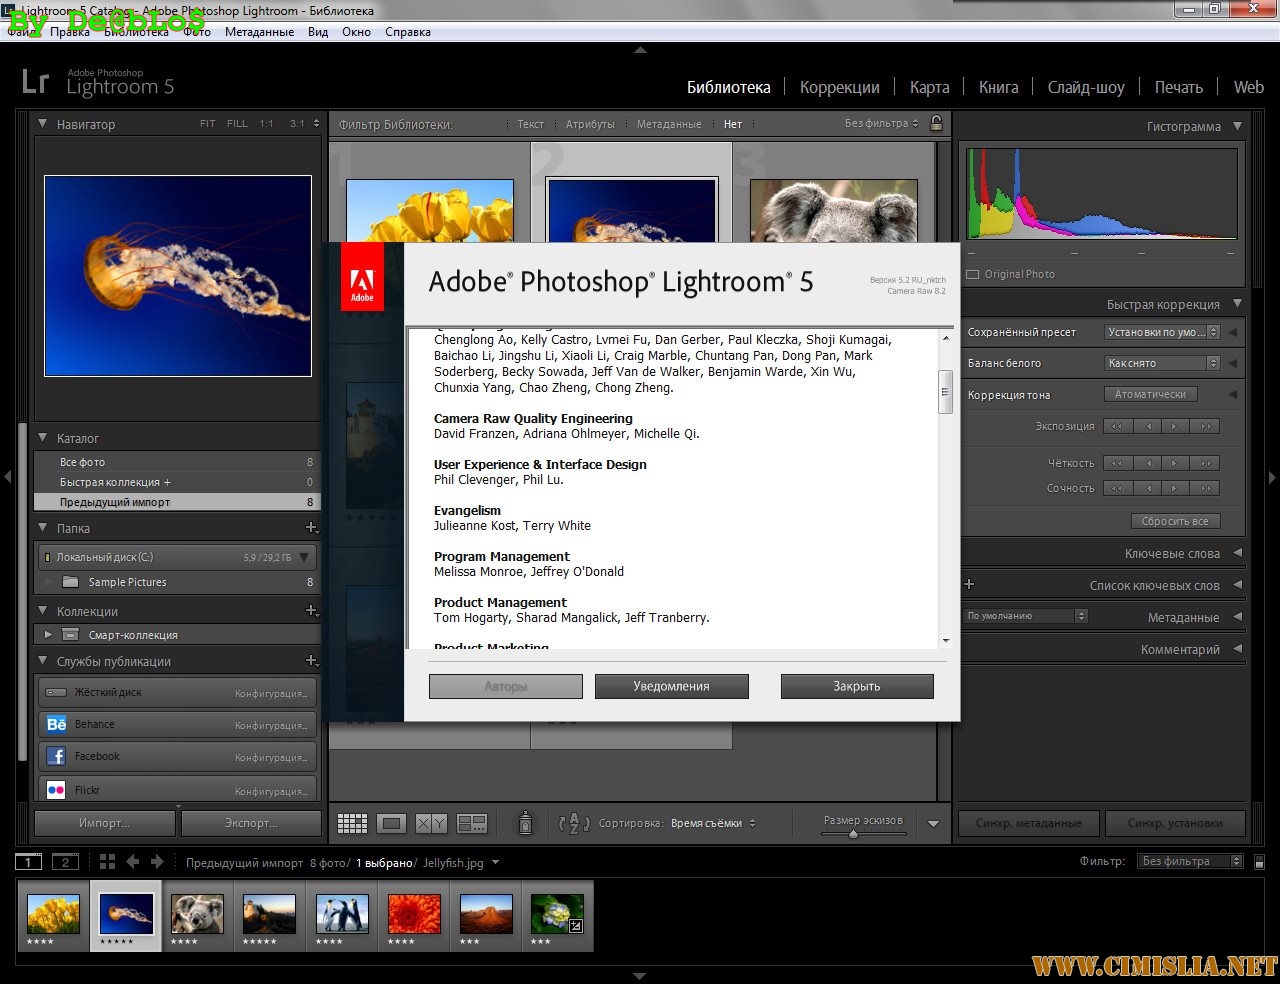Enable Метаданные library filter
This screenshot has height=984, width=1280.
[669, 124]
